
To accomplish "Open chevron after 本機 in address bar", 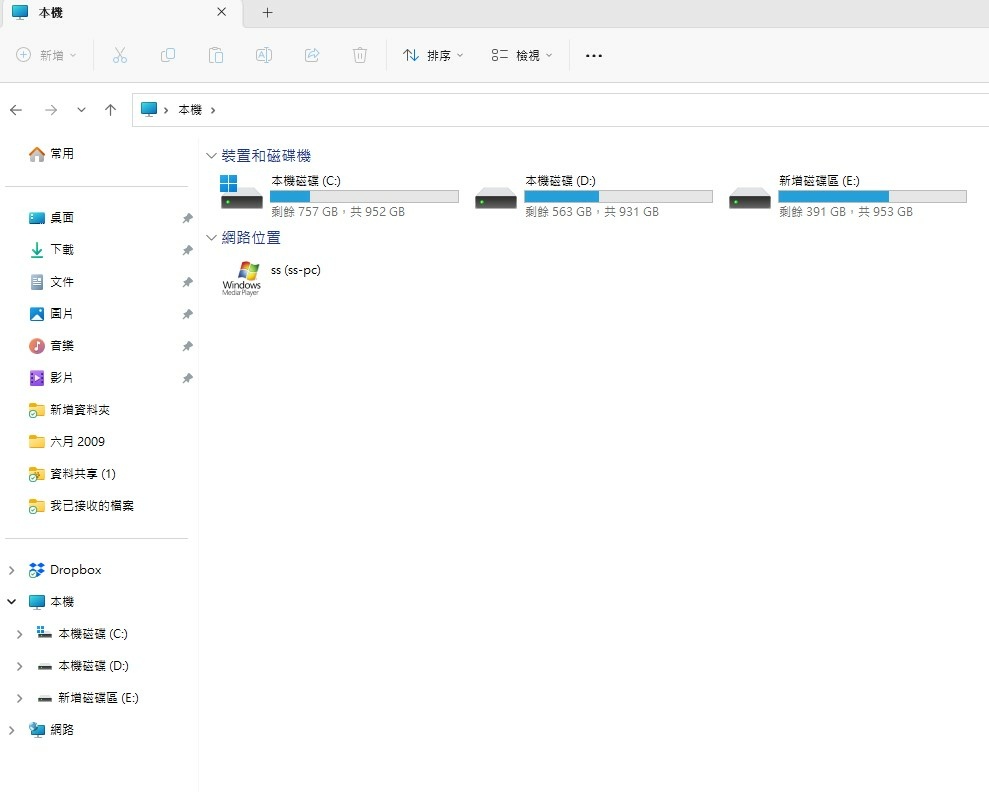I will (213, 110).
